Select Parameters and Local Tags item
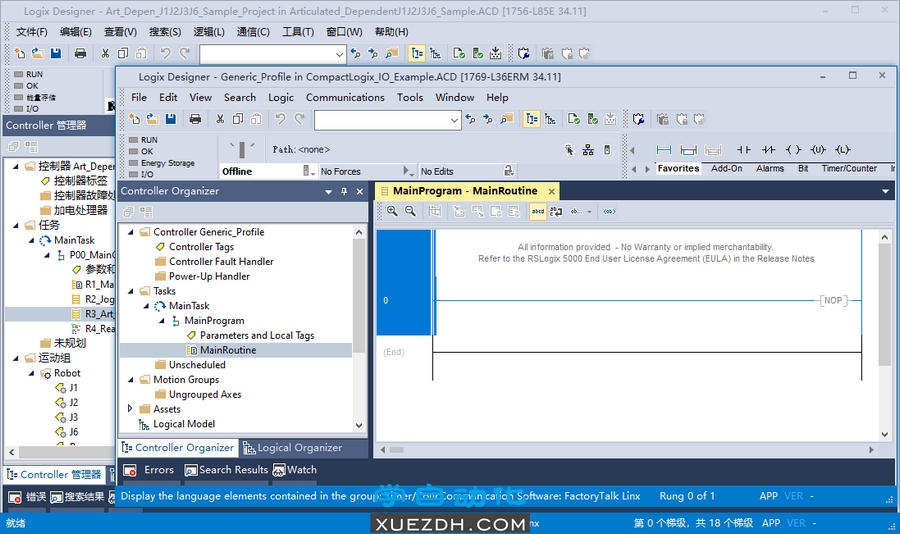 point(257,335)
